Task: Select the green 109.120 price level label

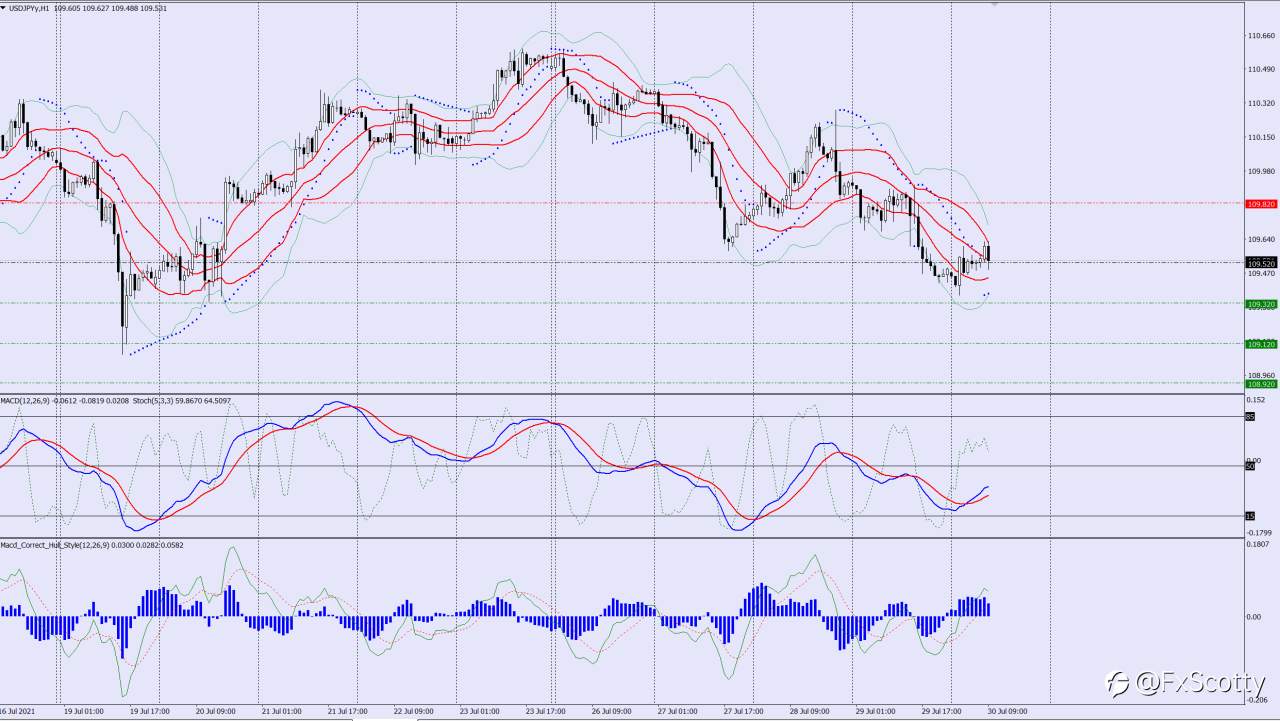Action: 1261,344
